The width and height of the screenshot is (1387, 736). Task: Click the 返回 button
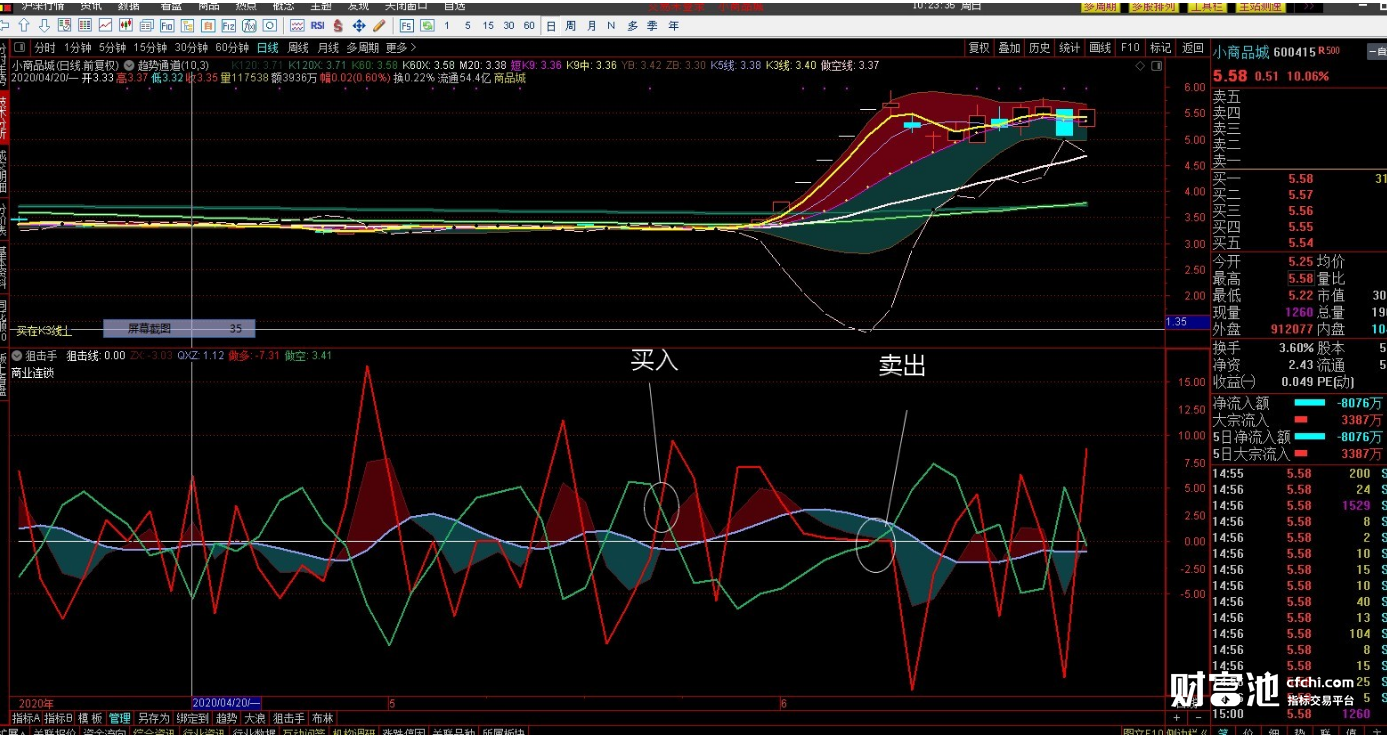click(x=1193, y=47)
